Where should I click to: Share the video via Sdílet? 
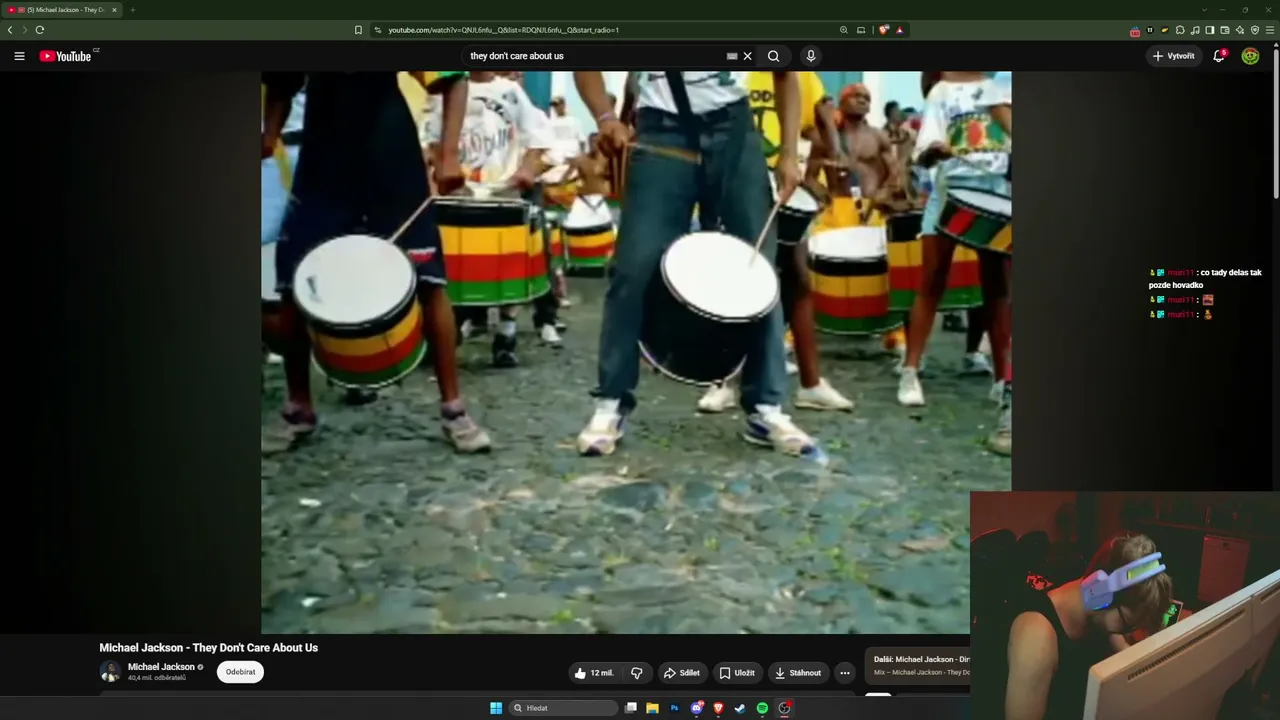tap(683, 673)
